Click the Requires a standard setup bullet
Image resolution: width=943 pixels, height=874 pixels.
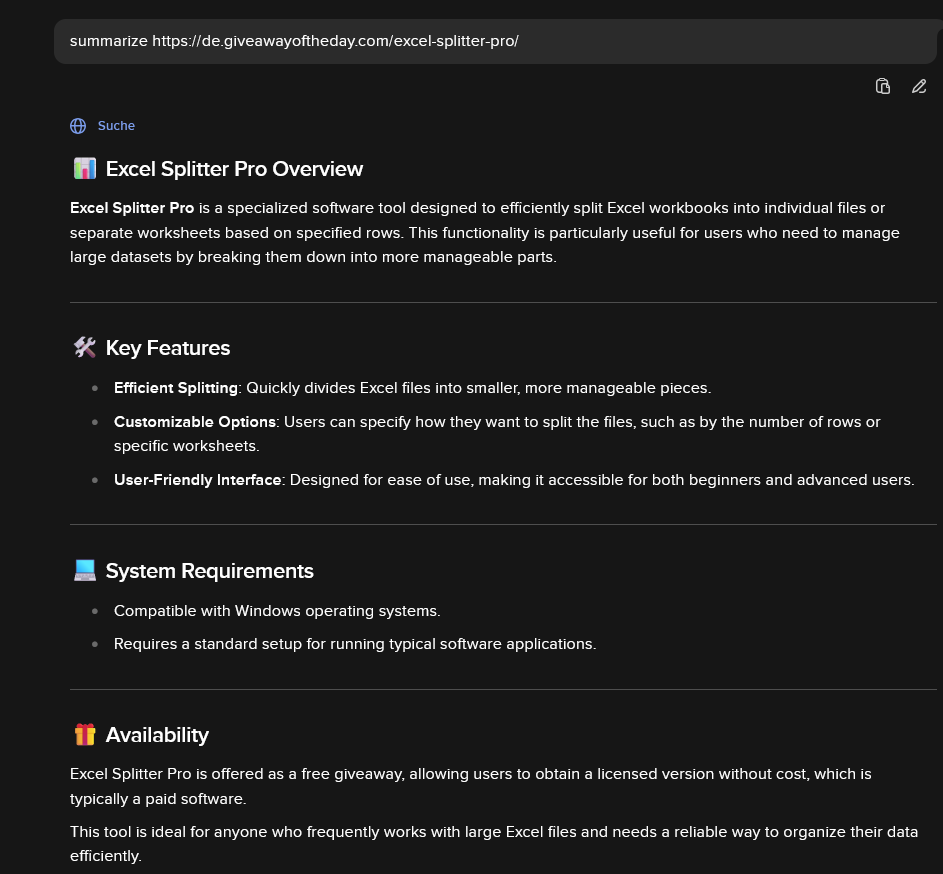tap(355, 644)
